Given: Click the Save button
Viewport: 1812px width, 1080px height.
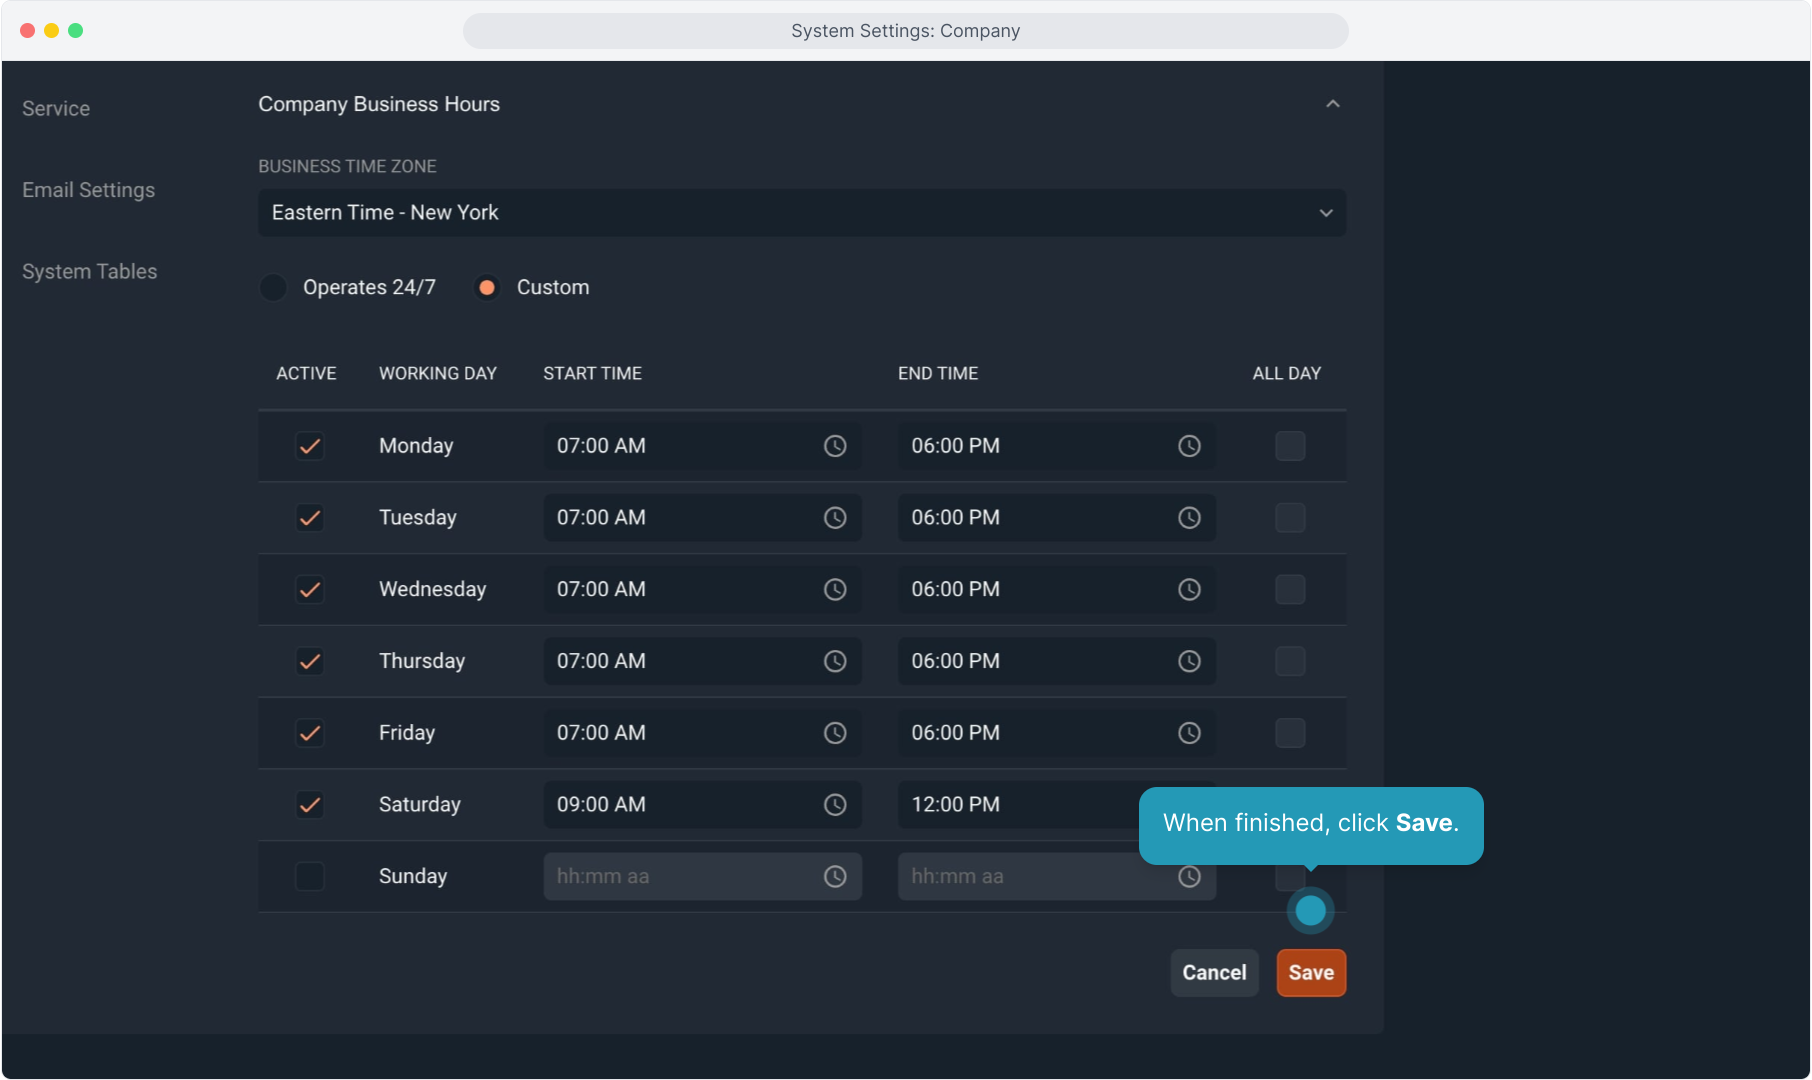Looking at the screenshot, I should click(1311, 973).
